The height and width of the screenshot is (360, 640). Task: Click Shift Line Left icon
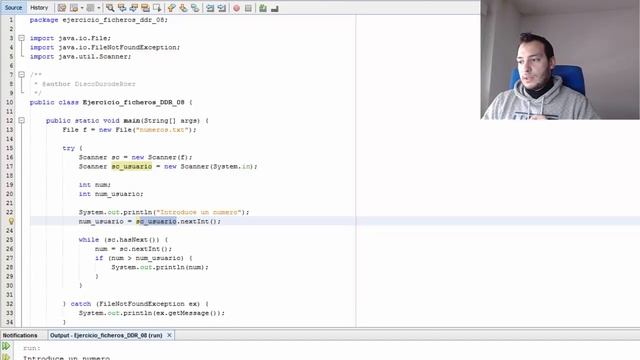tap(210, 8)
